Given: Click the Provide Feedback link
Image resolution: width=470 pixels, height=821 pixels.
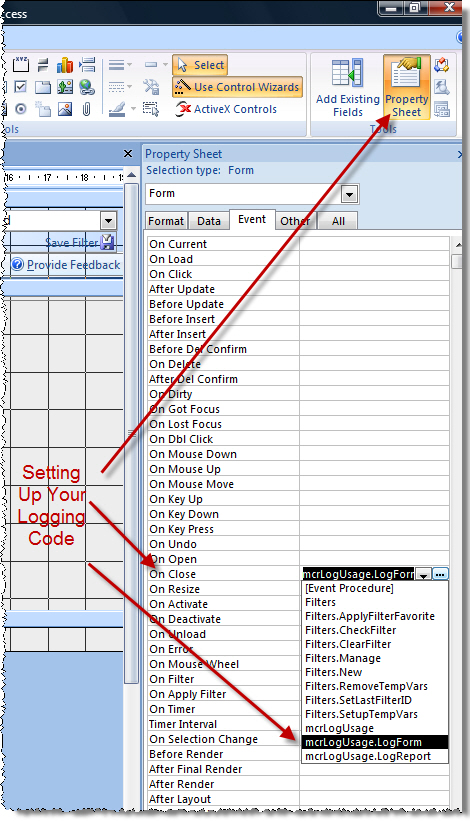Looking at the screenshot, I should [x=73, y=265].
